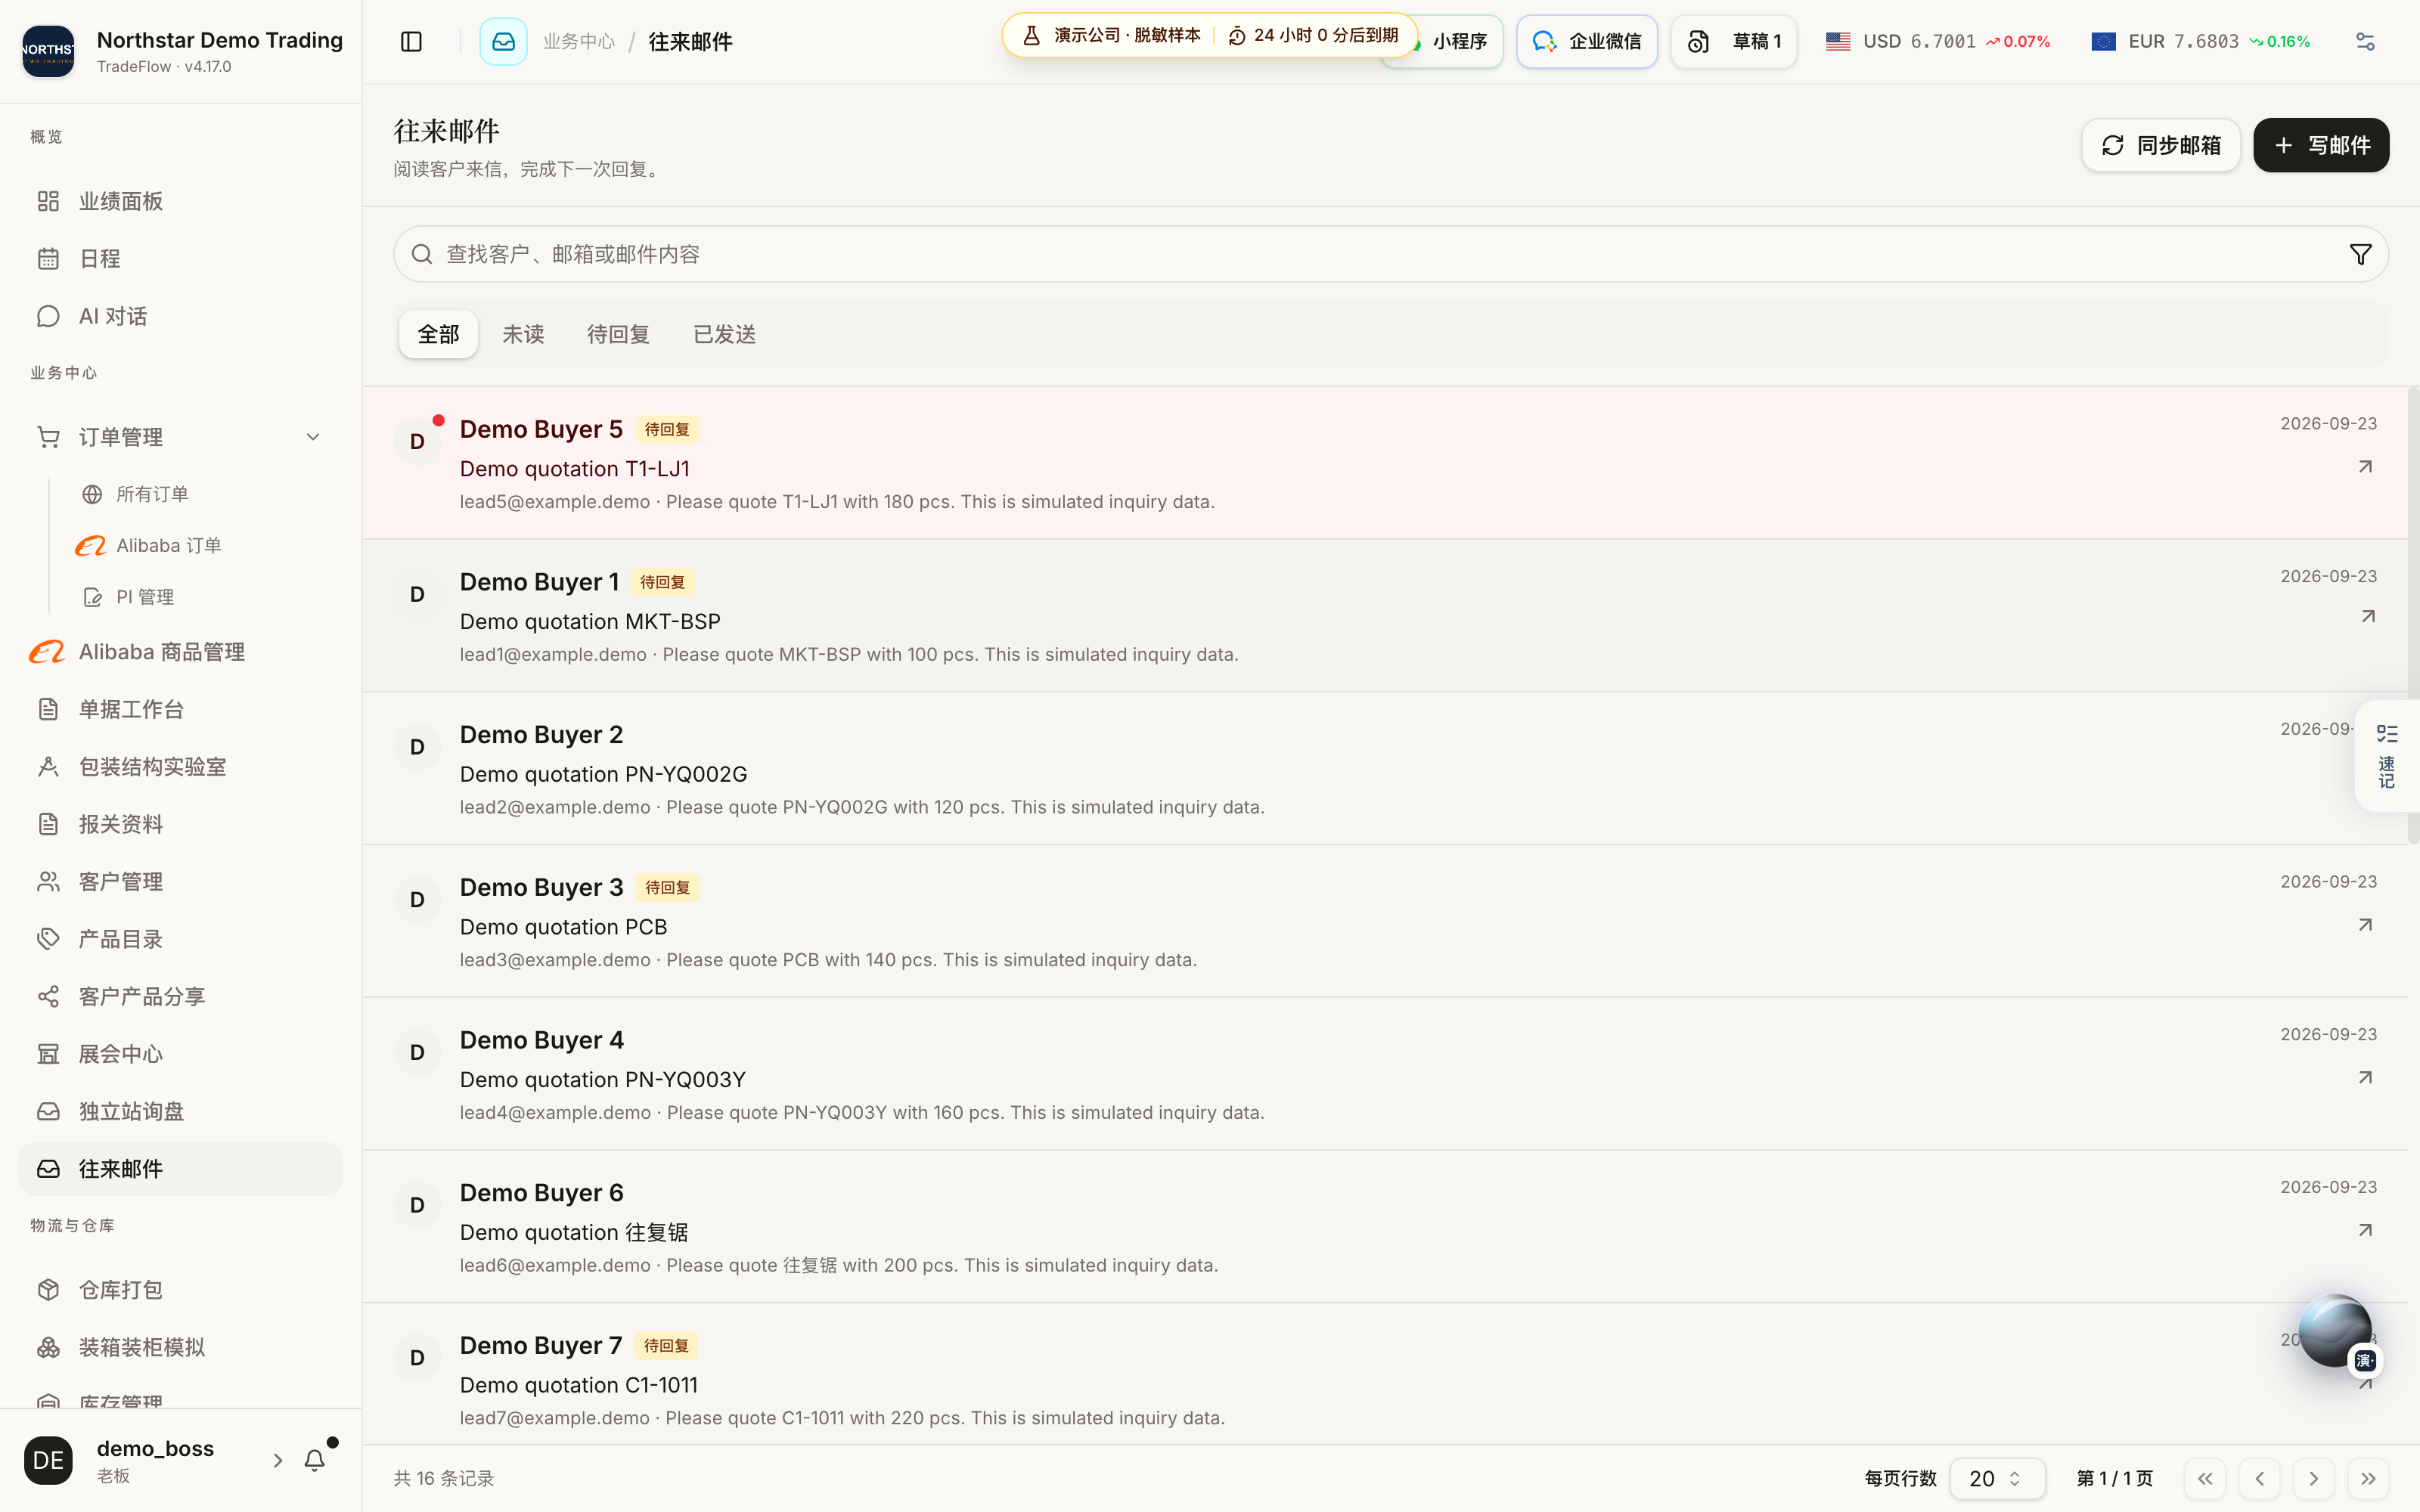Open 独立站询盘 in sidebar
The height and width of the screenshot is (1512, 2420).
pos(180,1112)
